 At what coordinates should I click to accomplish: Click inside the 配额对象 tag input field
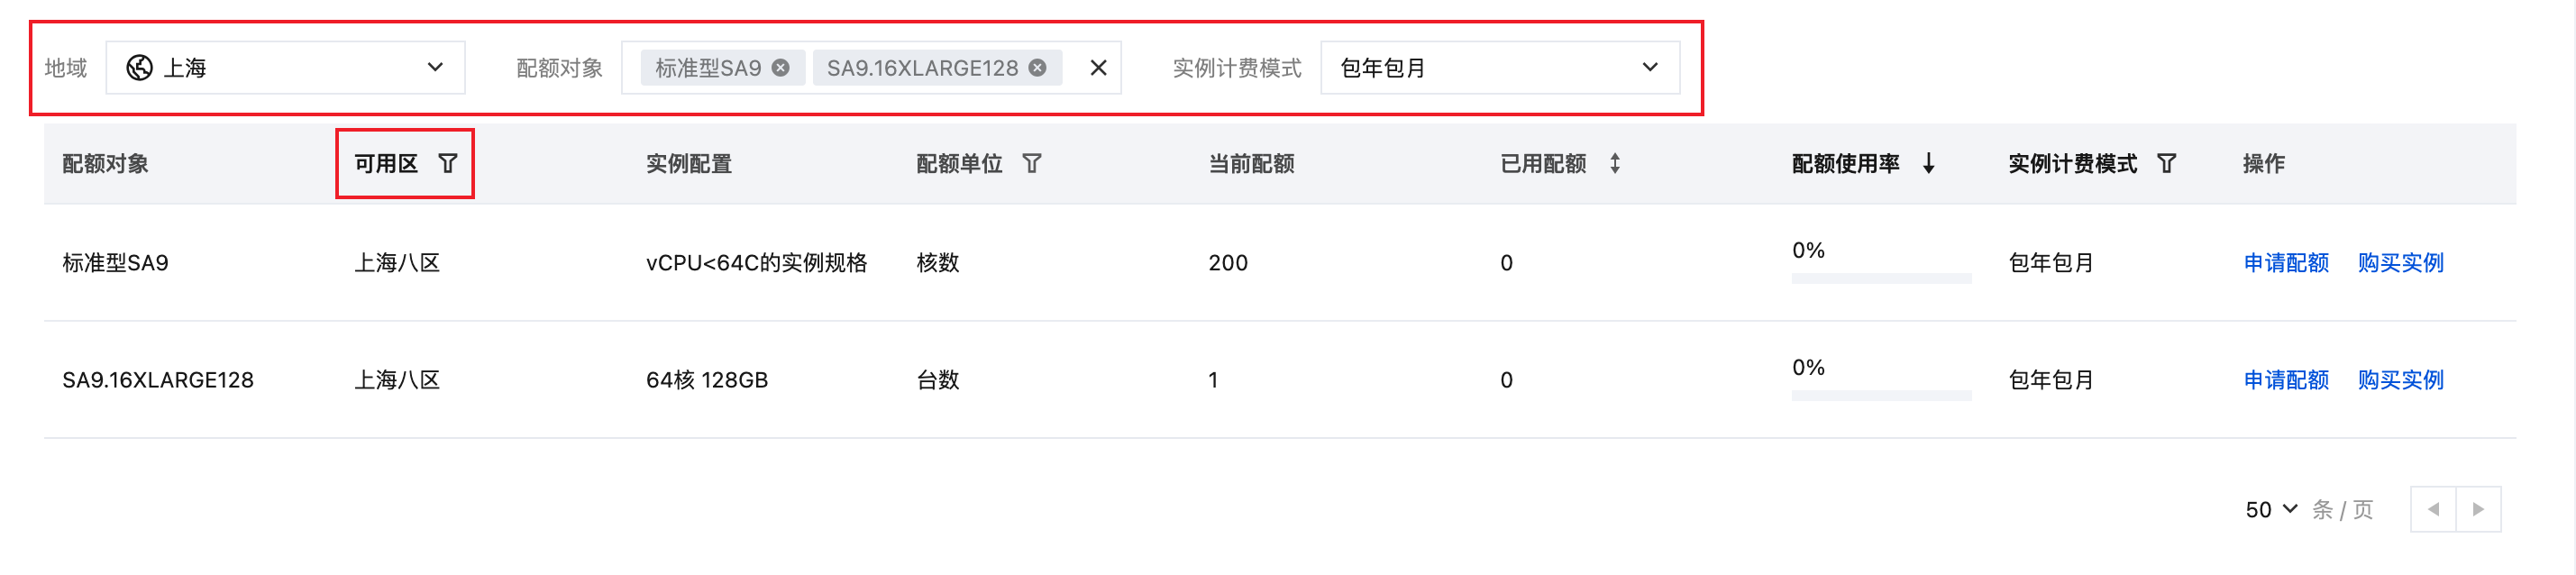[x=1075, y=68]
